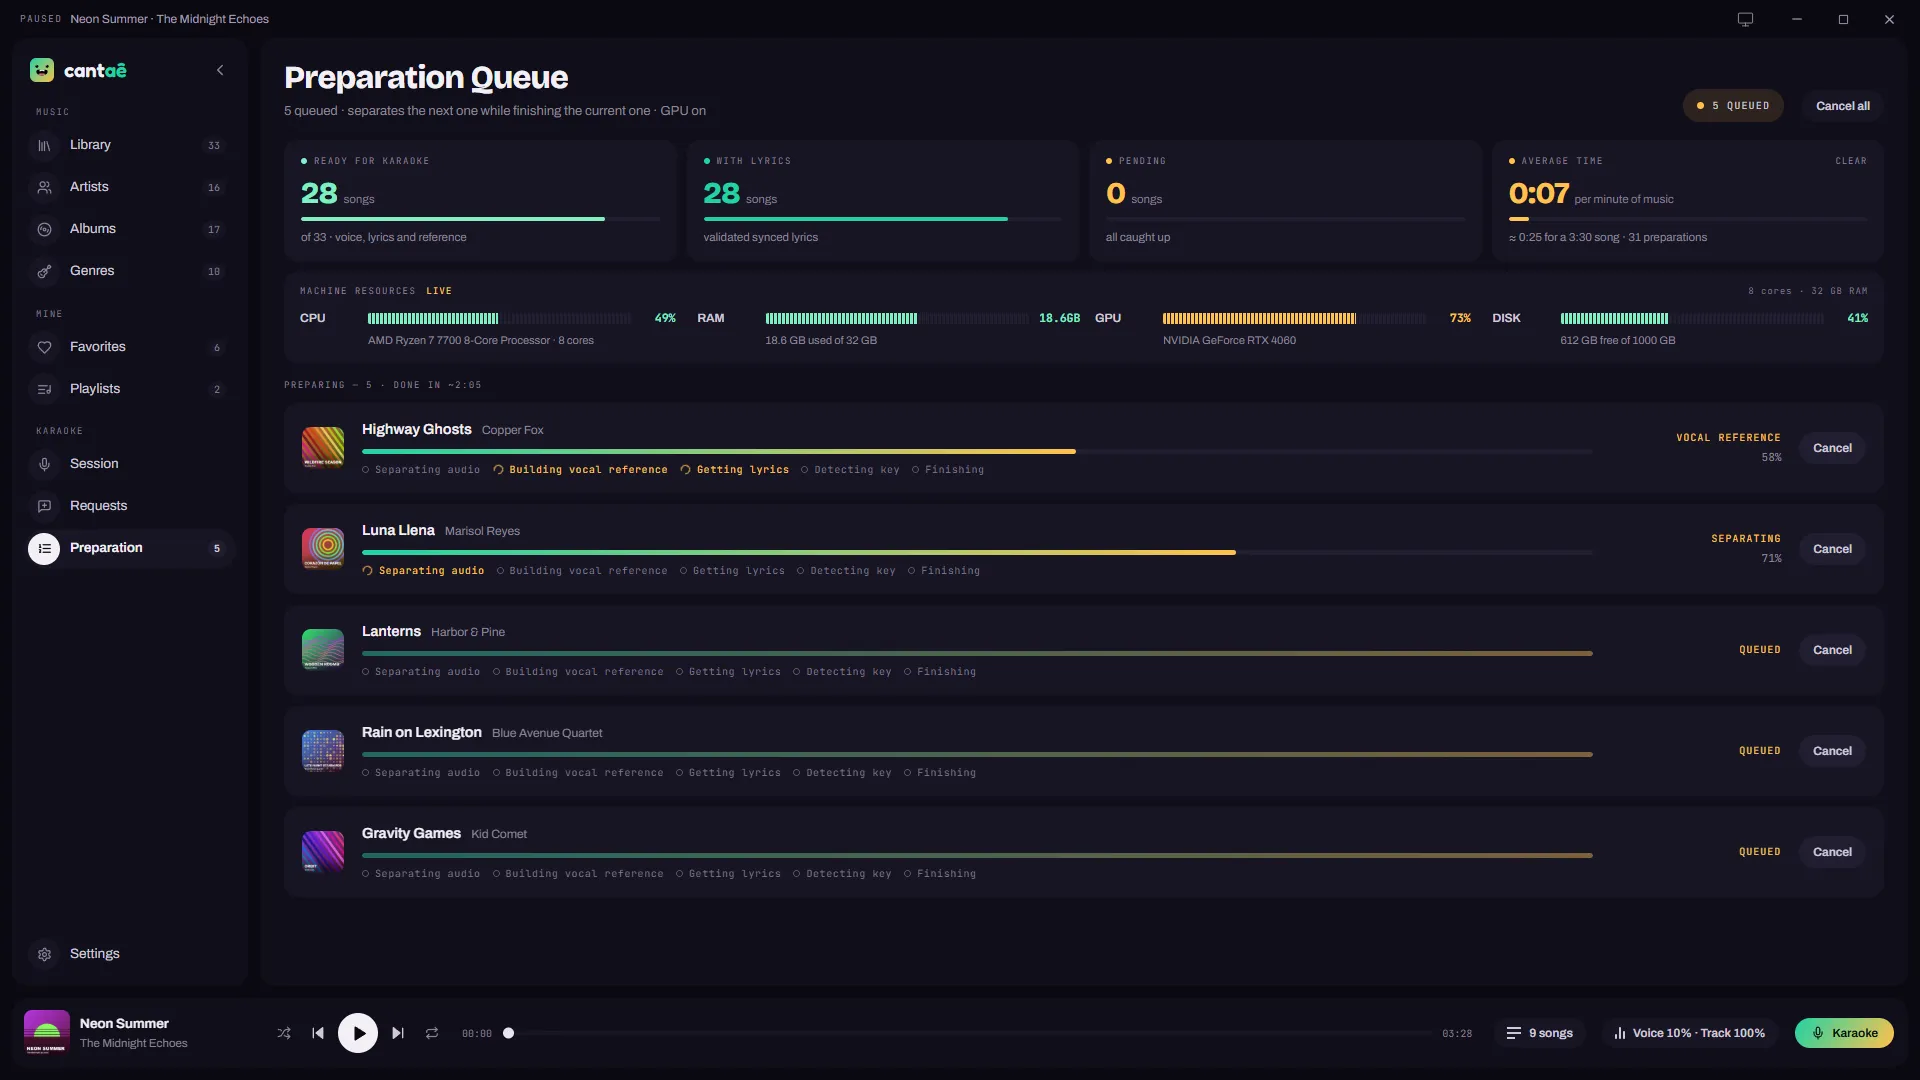This screenshot has width=1920, height=1080.
Task: Open the Settings label
Action: coord(95,954)
